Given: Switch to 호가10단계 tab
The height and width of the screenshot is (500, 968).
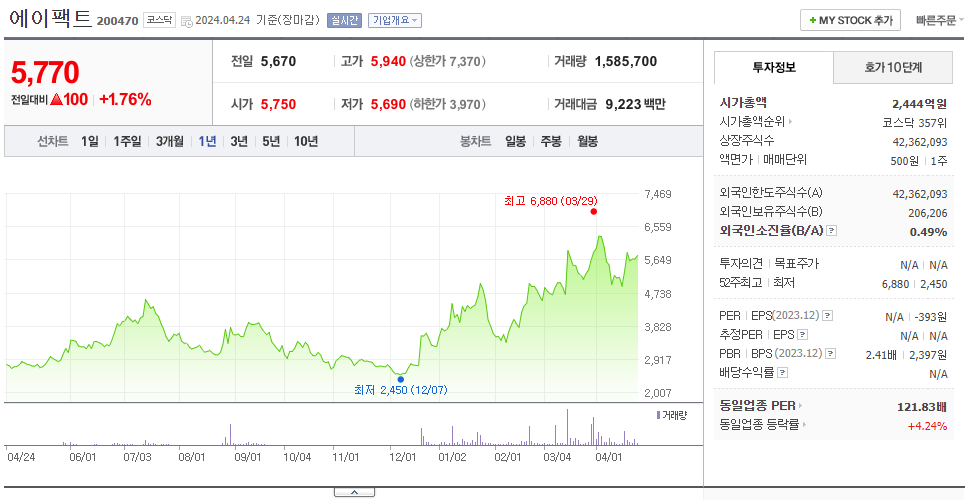Looking at the screenshot, I should 893,67.
